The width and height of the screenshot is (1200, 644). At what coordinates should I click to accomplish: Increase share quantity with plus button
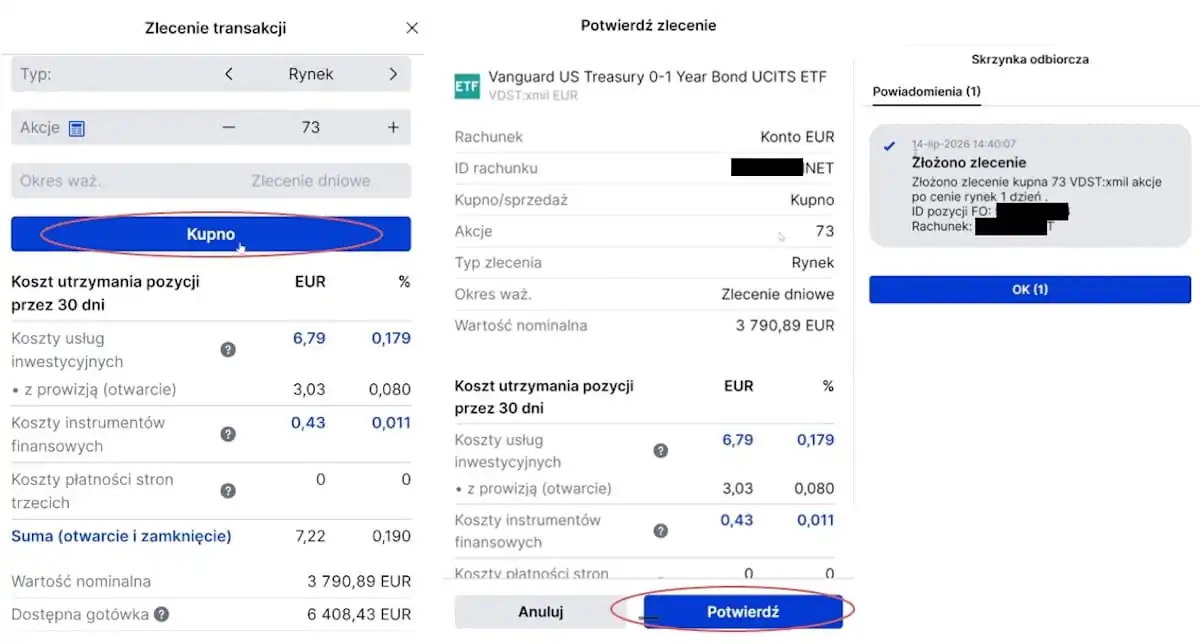pos(393,127)
